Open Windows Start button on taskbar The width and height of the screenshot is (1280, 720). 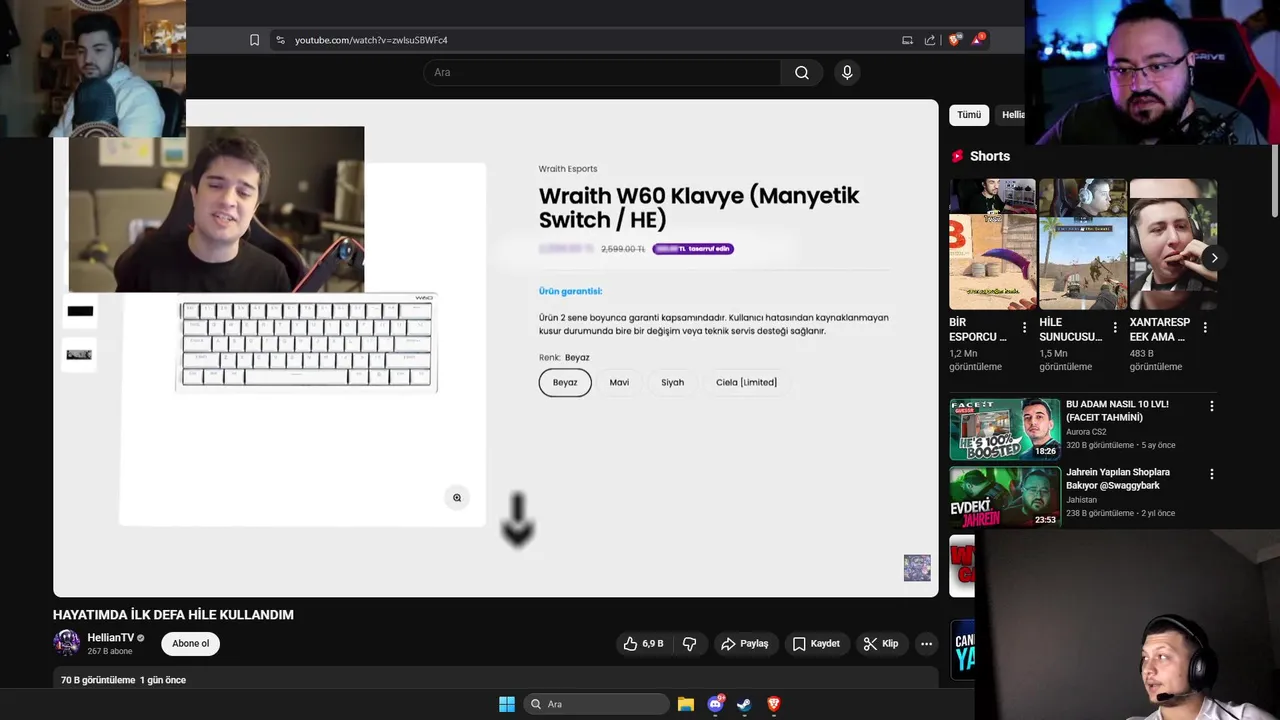(x=507, y=704)
